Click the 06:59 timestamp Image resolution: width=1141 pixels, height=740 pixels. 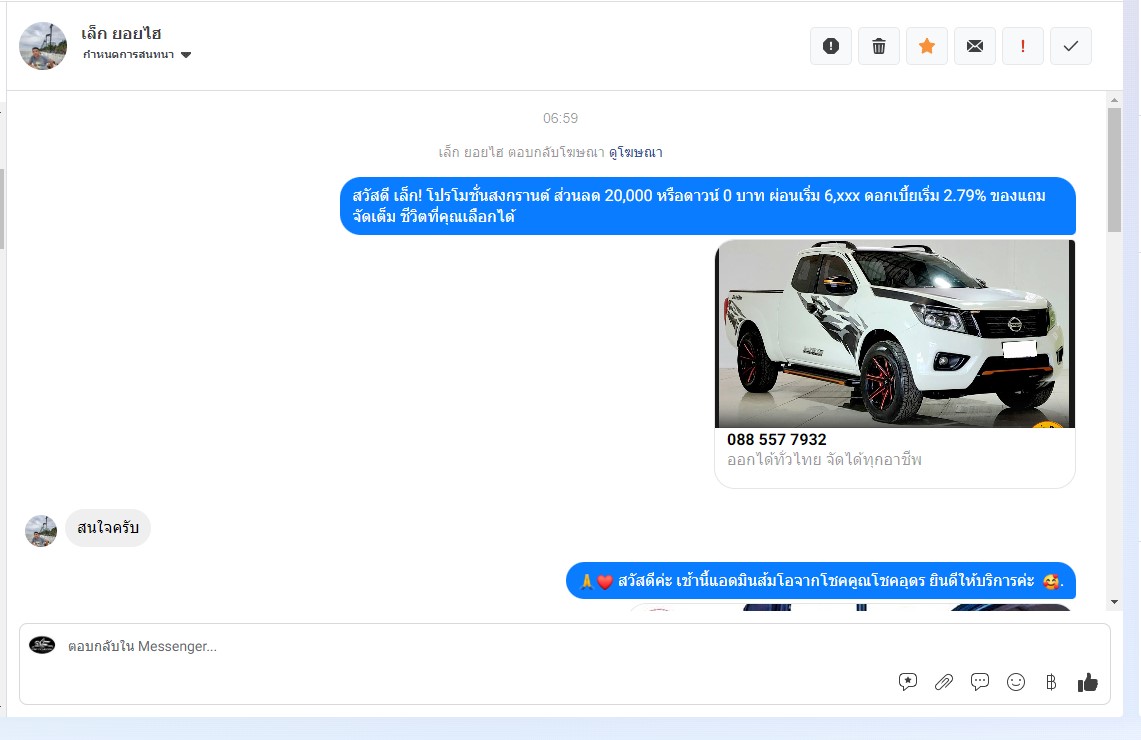point(560,118)
